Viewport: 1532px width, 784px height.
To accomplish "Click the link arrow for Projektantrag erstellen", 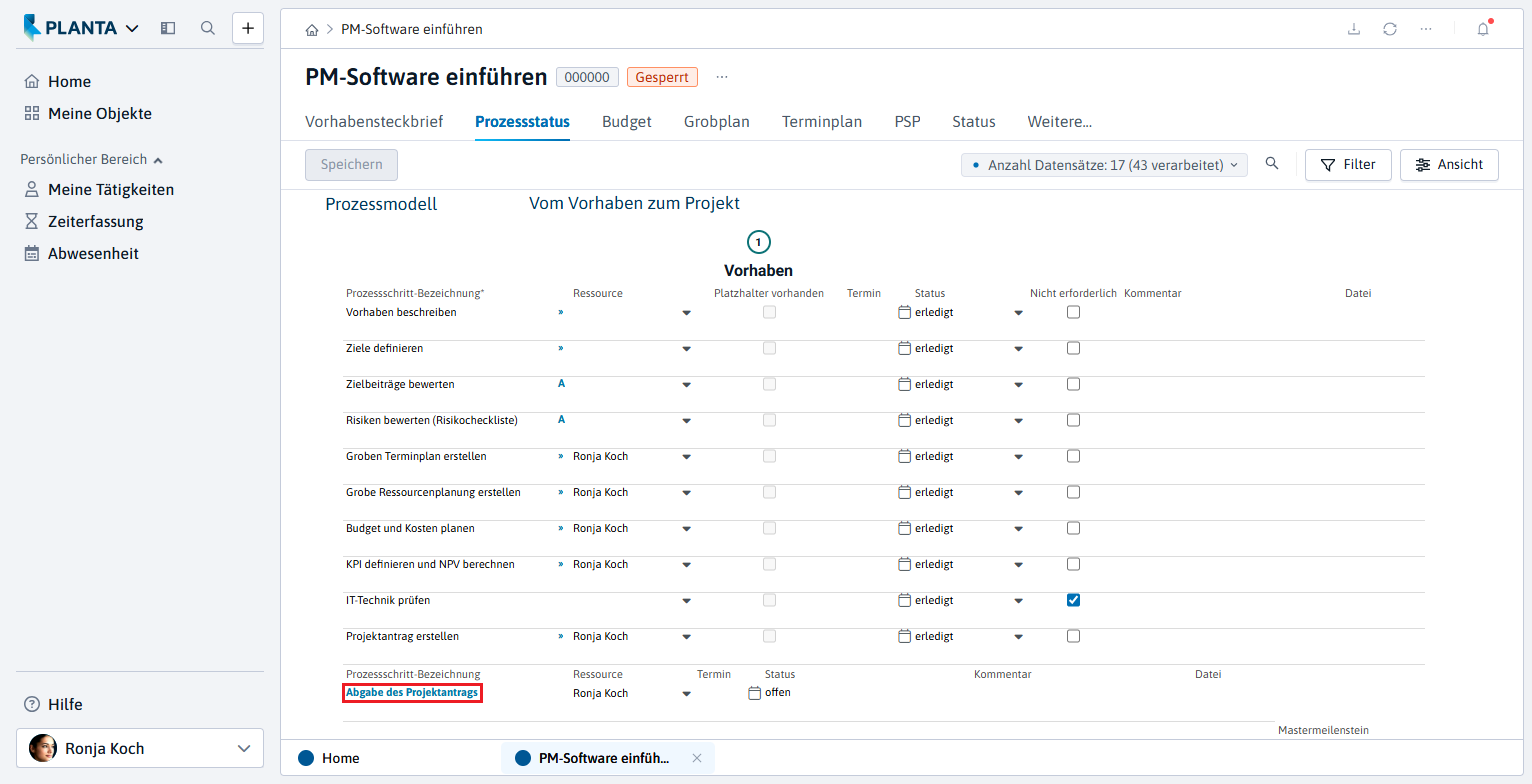I will point(561,636).
